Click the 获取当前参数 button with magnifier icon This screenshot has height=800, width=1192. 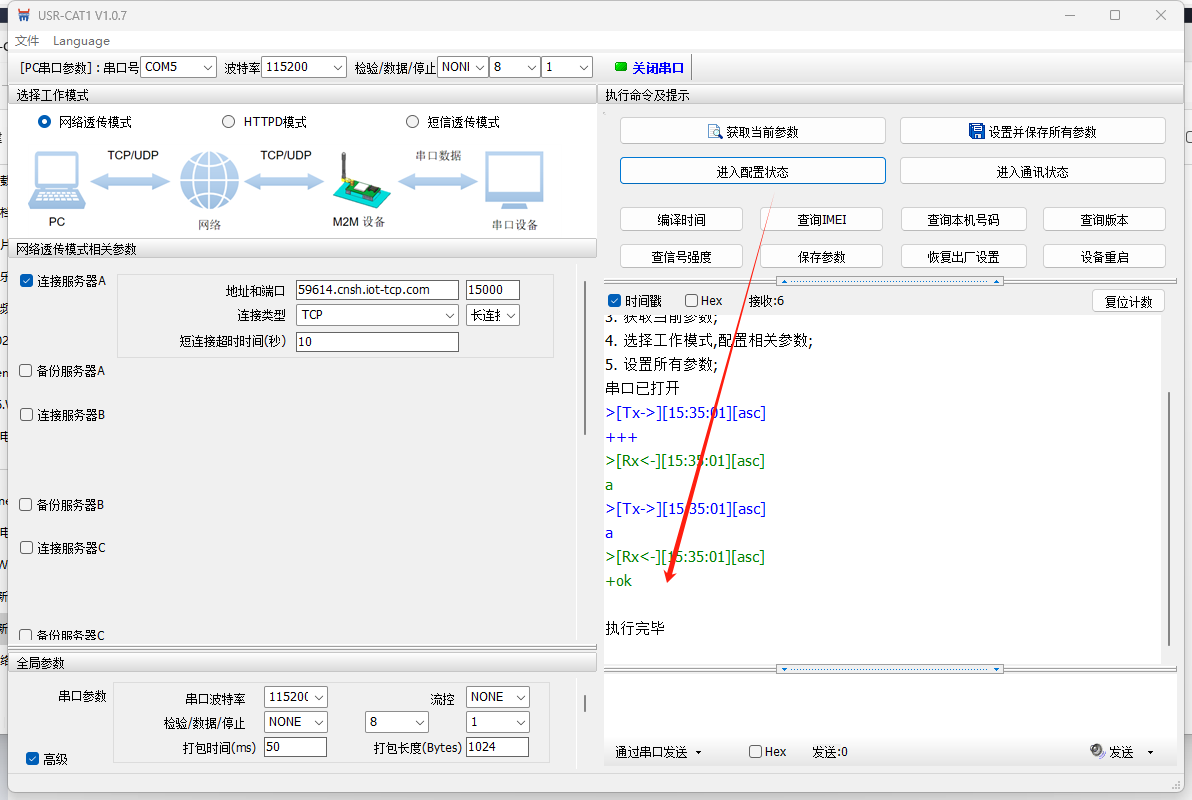(752, 131)
